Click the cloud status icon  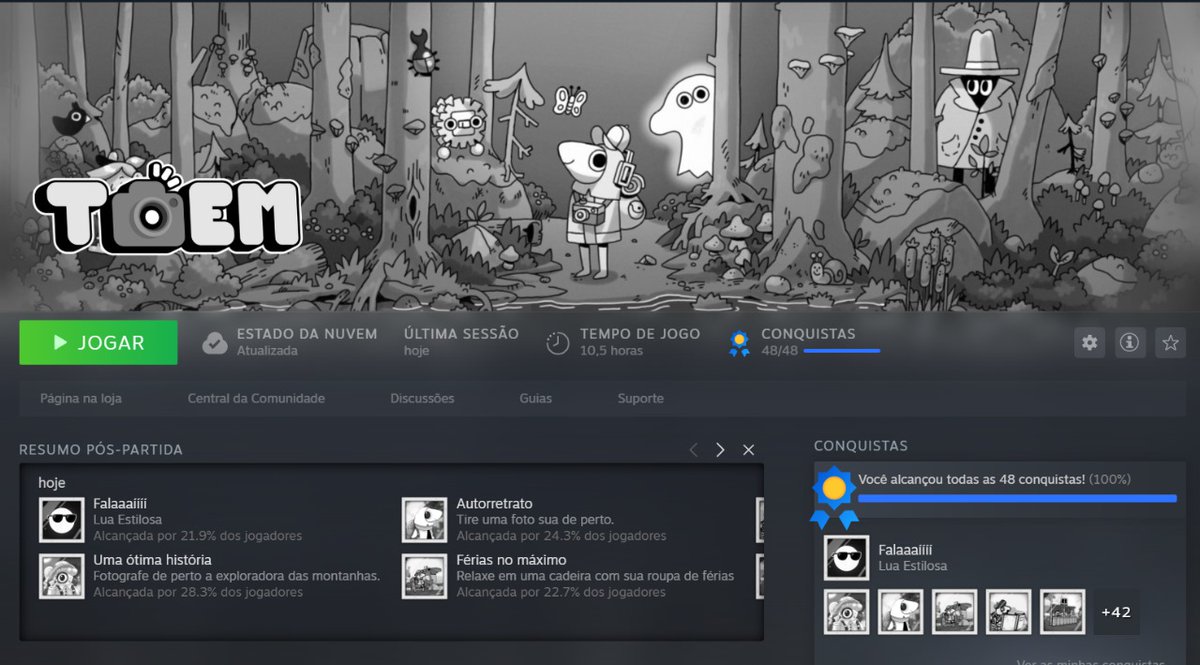(x=215, y=343)
